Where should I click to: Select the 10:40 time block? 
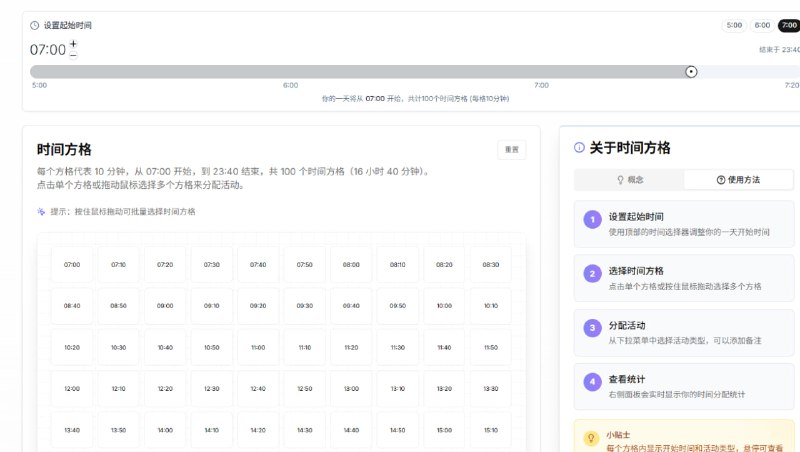coord(165,347)
